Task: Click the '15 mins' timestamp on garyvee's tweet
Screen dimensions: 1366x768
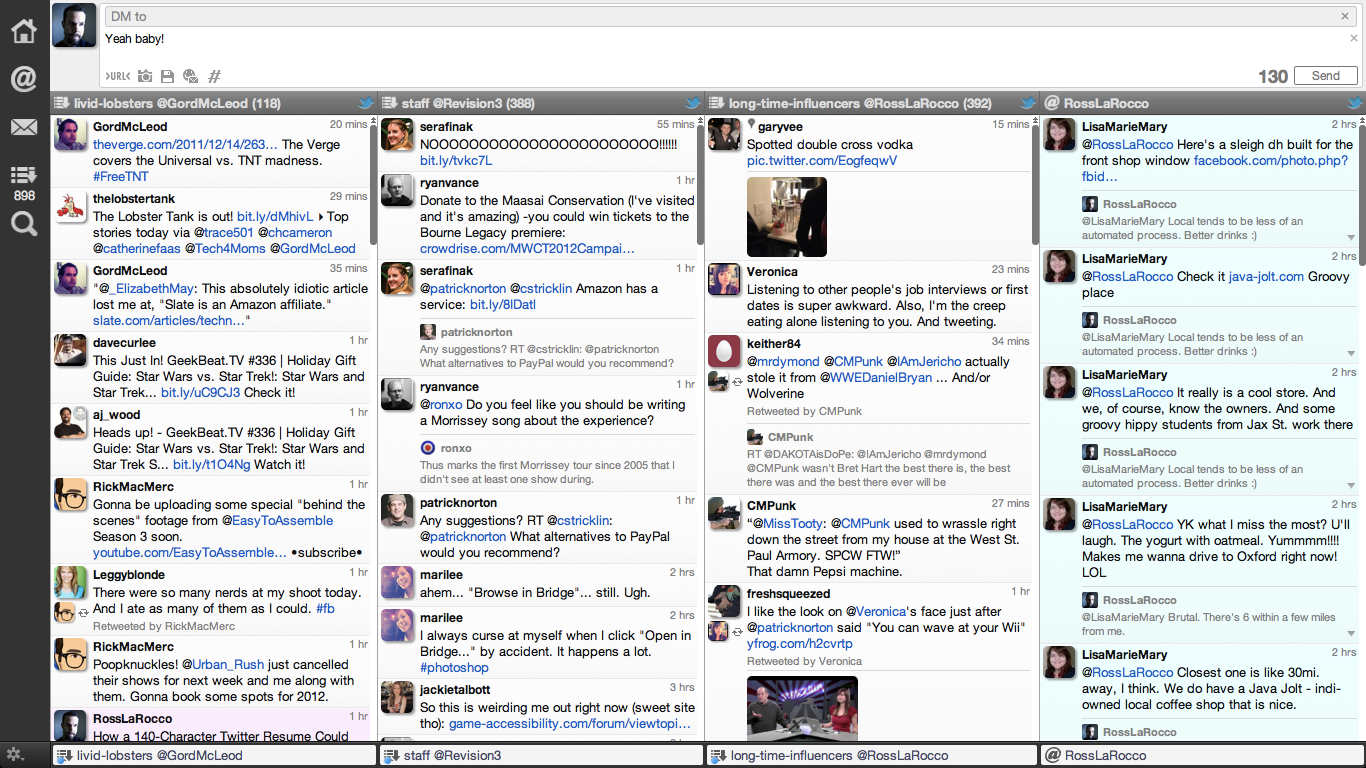Action: click(x=1011, y=125)
